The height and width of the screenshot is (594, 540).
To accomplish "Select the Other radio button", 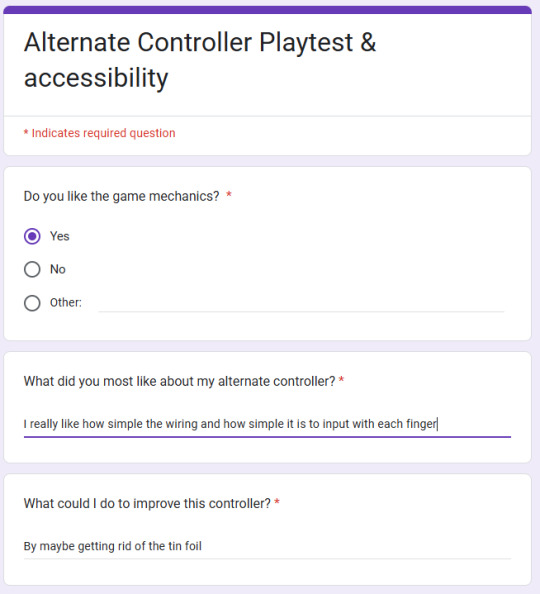I will (32, 303).
